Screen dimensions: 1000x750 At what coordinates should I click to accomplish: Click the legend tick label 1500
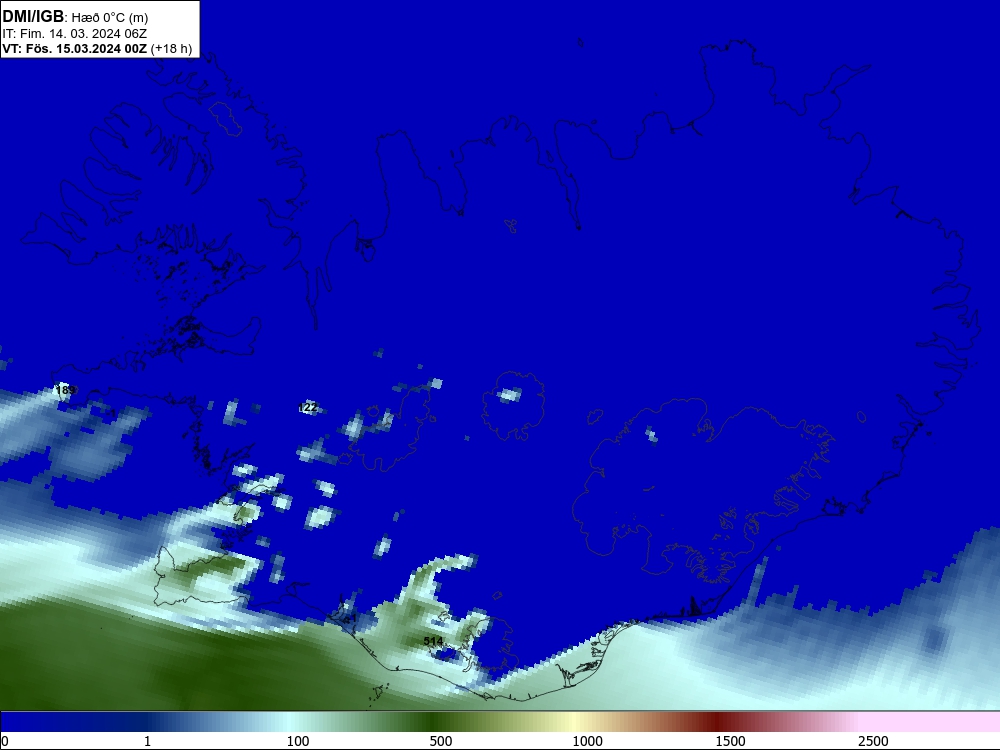[x=730, y=741]
